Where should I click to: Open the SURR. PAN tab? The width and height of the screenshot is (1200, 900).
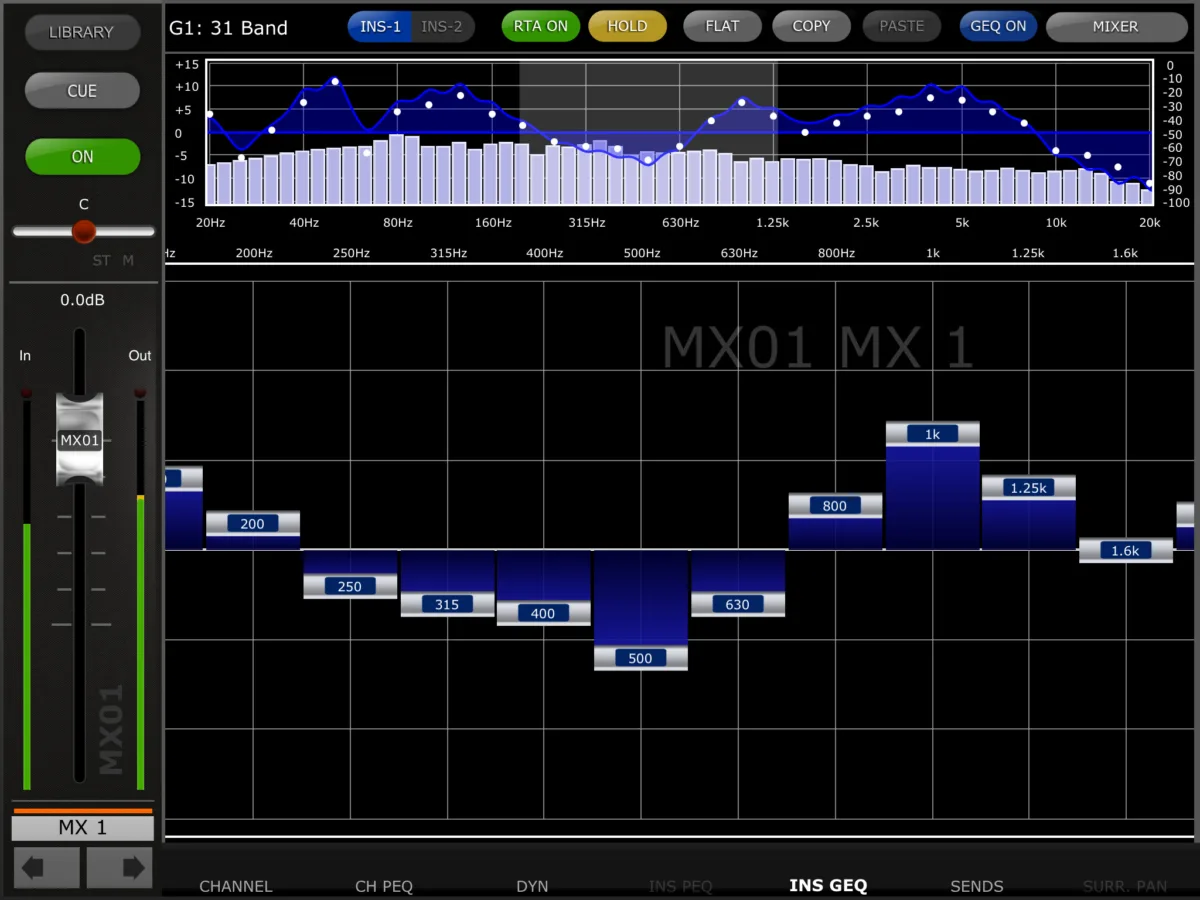pos(1125,886)
